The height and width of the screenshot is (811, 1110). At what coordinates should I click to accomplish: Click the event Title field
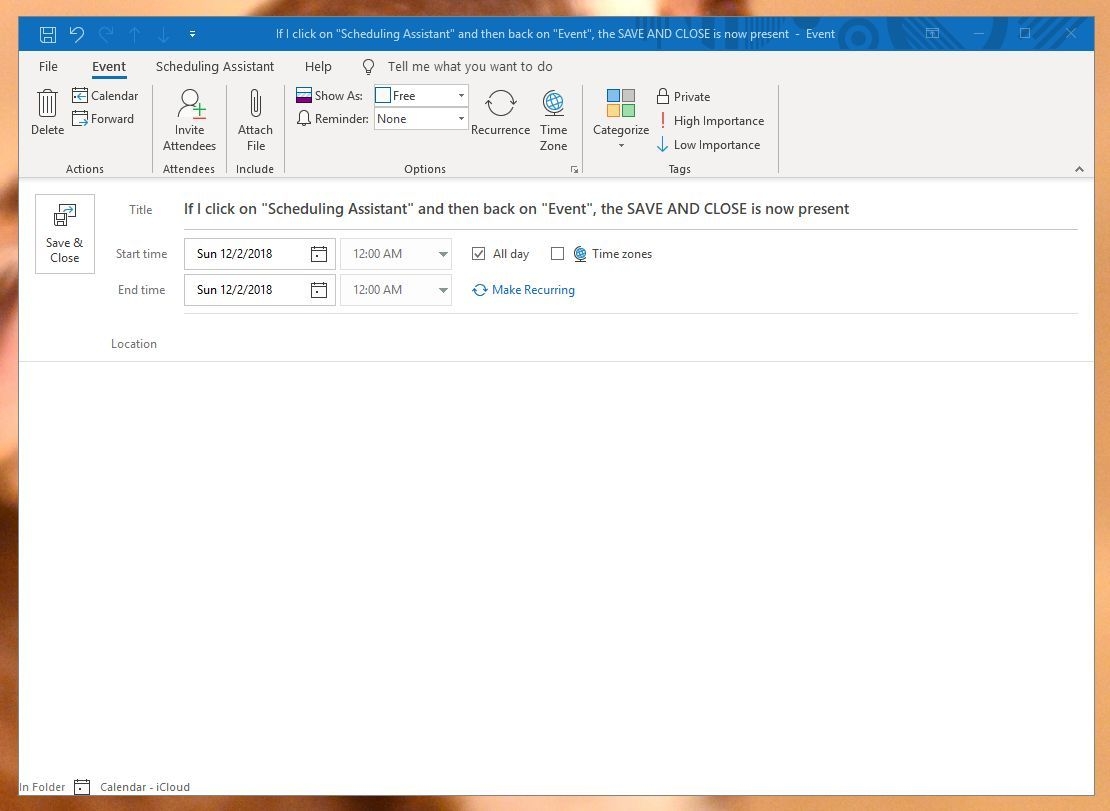[630, 209]
